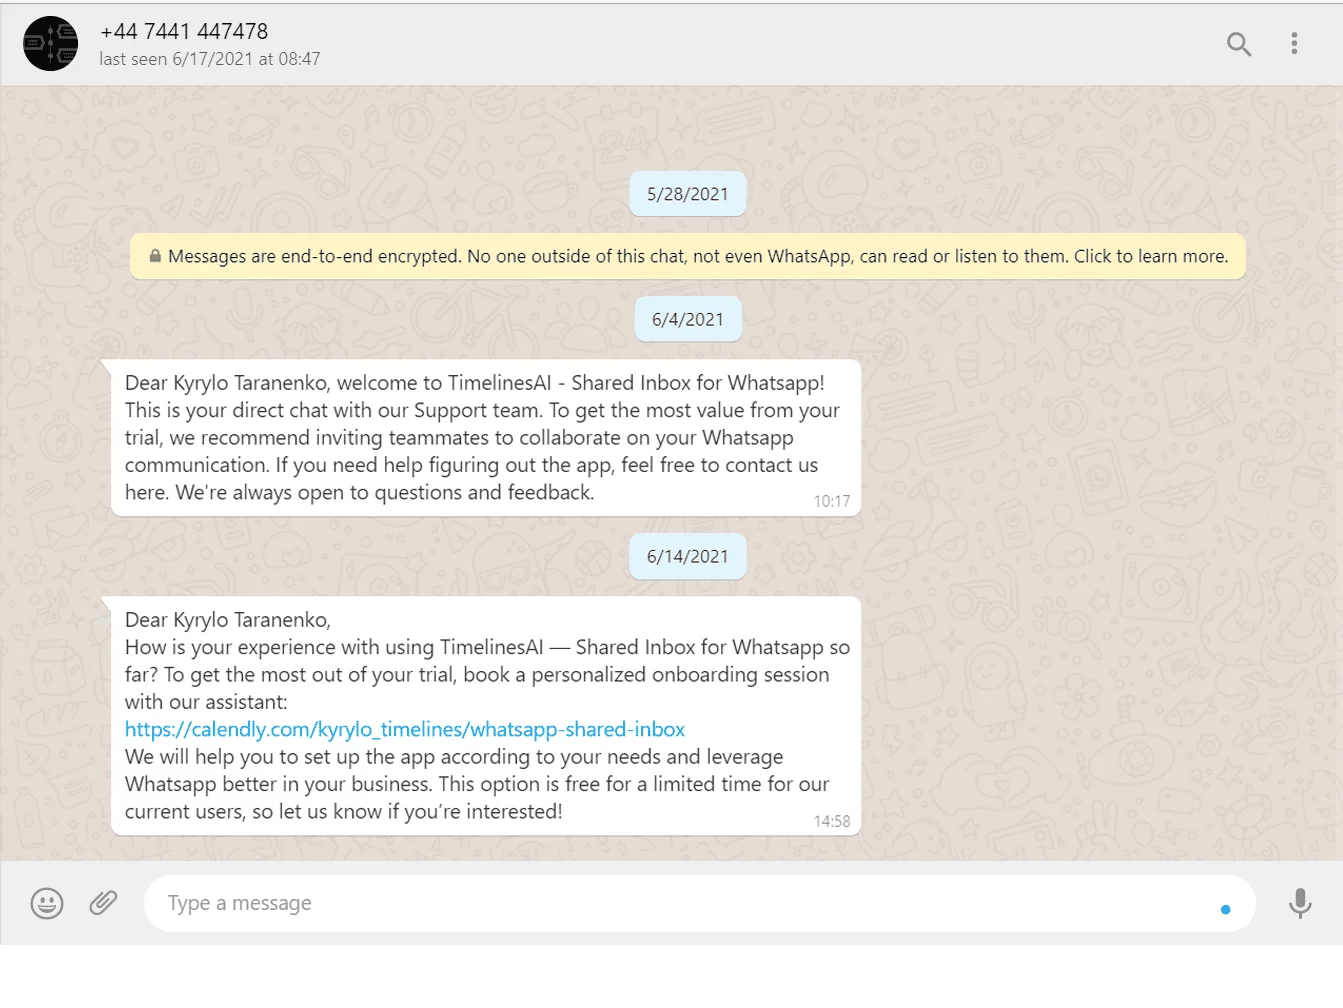This screenshot has width=1343, height=1008.
Task: Open the three-dot chat menu
Action: coord(1294,43)
